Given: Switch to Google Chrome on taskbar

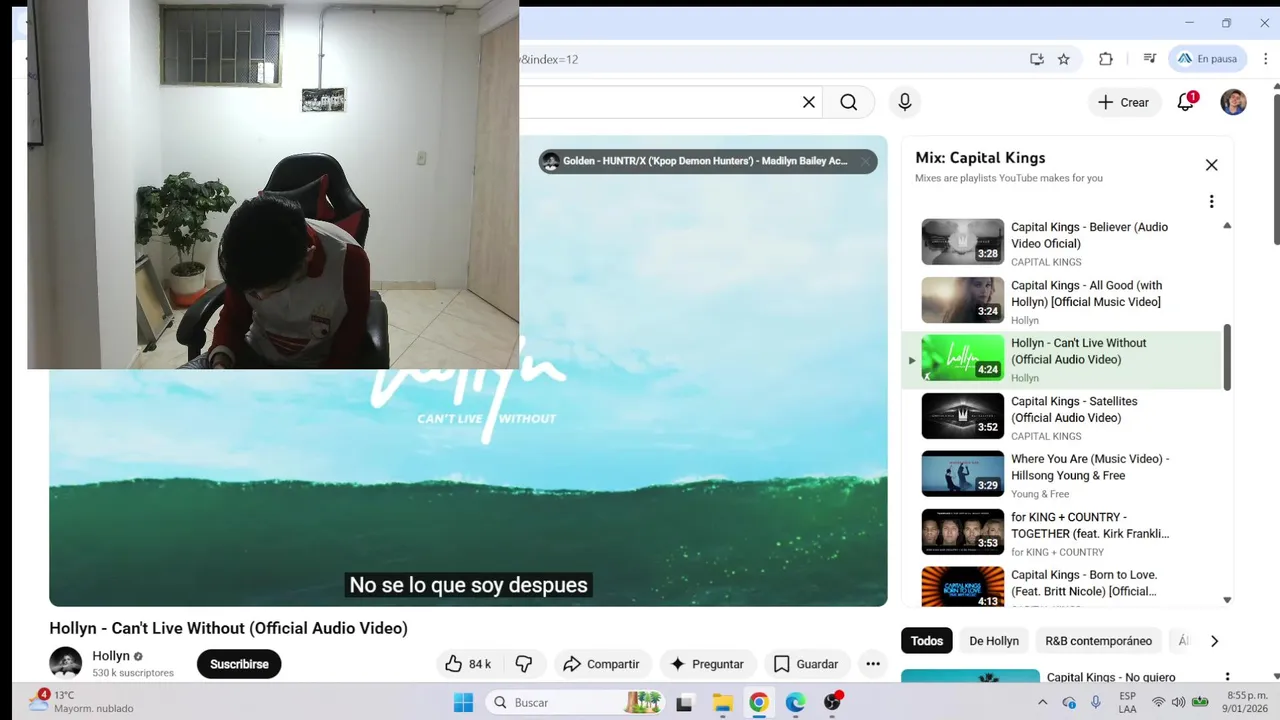Looking at the screenshot, I should point(759,703).
